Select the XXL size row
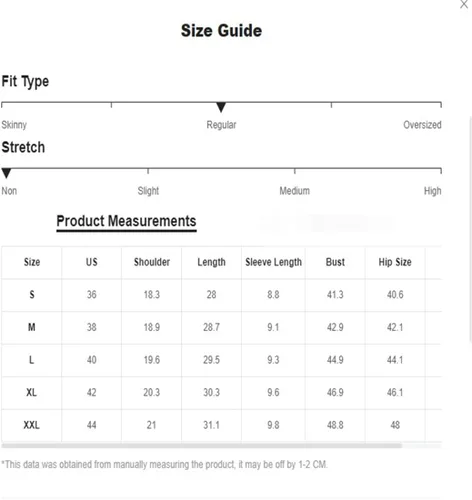Screen dimensions: 472x500 pos(221,425)
